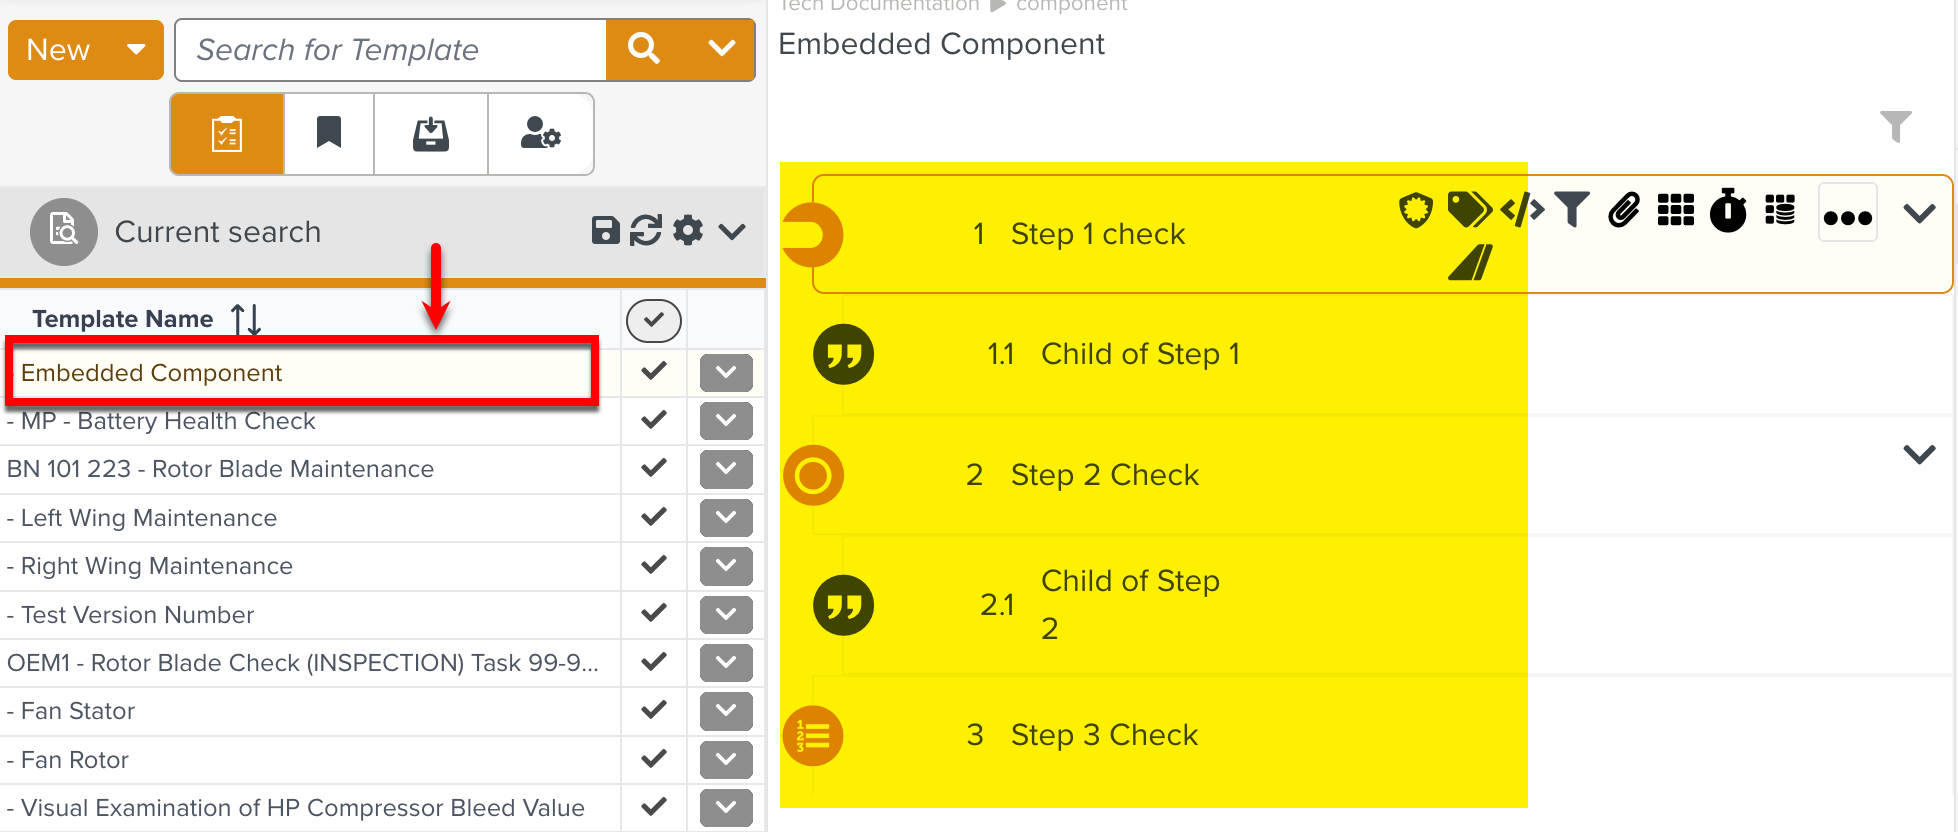Toggle the checkmark for Fan Stator row

click(654, 710)
